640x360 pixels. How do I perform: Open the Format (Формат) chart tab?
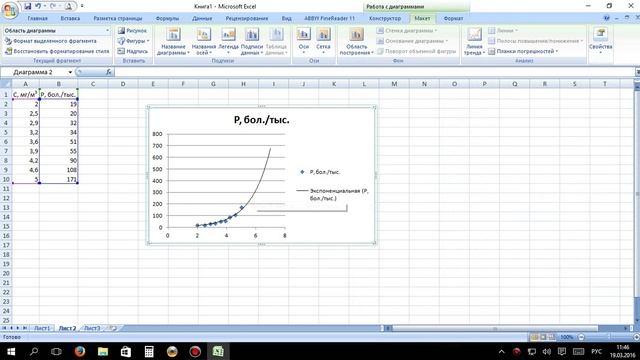click(x=453, y=18)
